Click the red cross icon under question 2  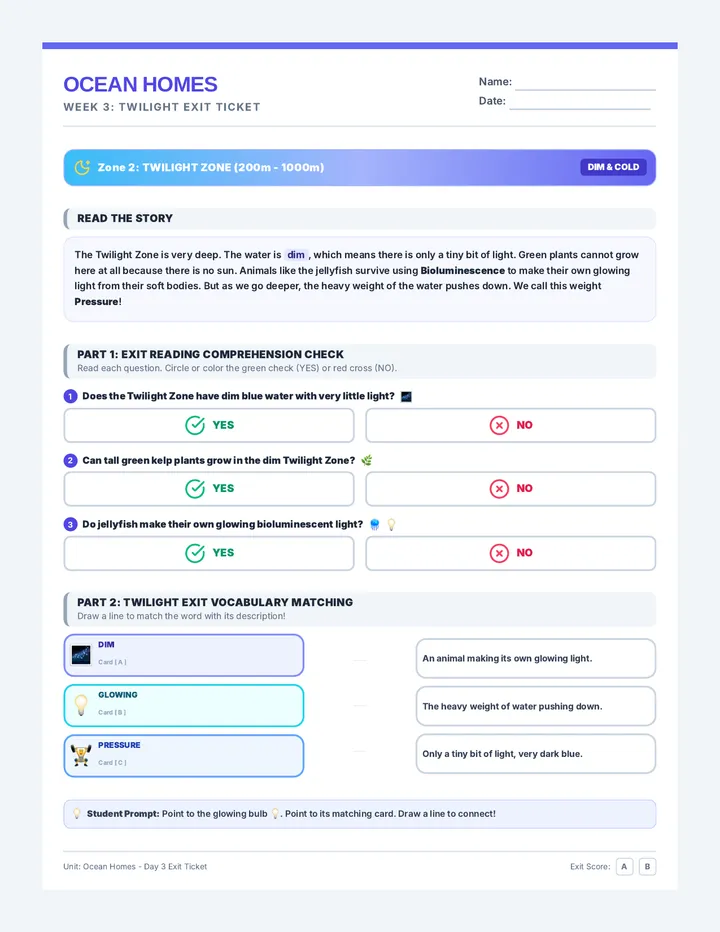499,489
